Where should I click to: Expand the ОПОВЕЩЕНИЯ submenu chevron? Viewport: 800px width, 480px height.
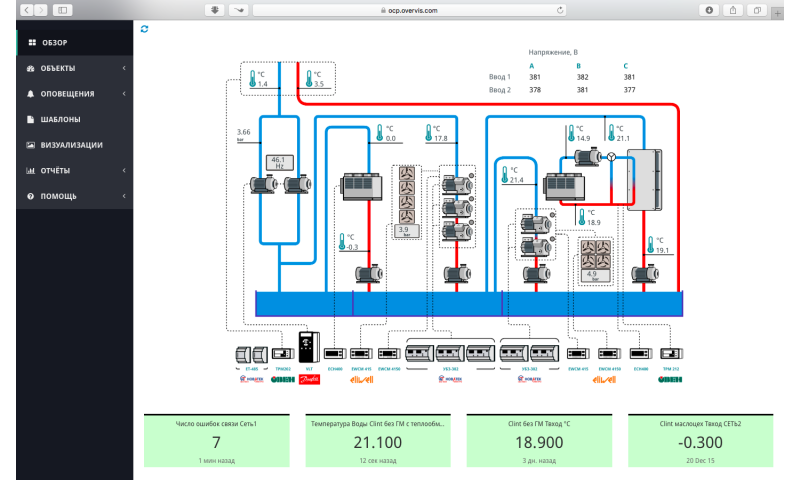click(123, 94)
